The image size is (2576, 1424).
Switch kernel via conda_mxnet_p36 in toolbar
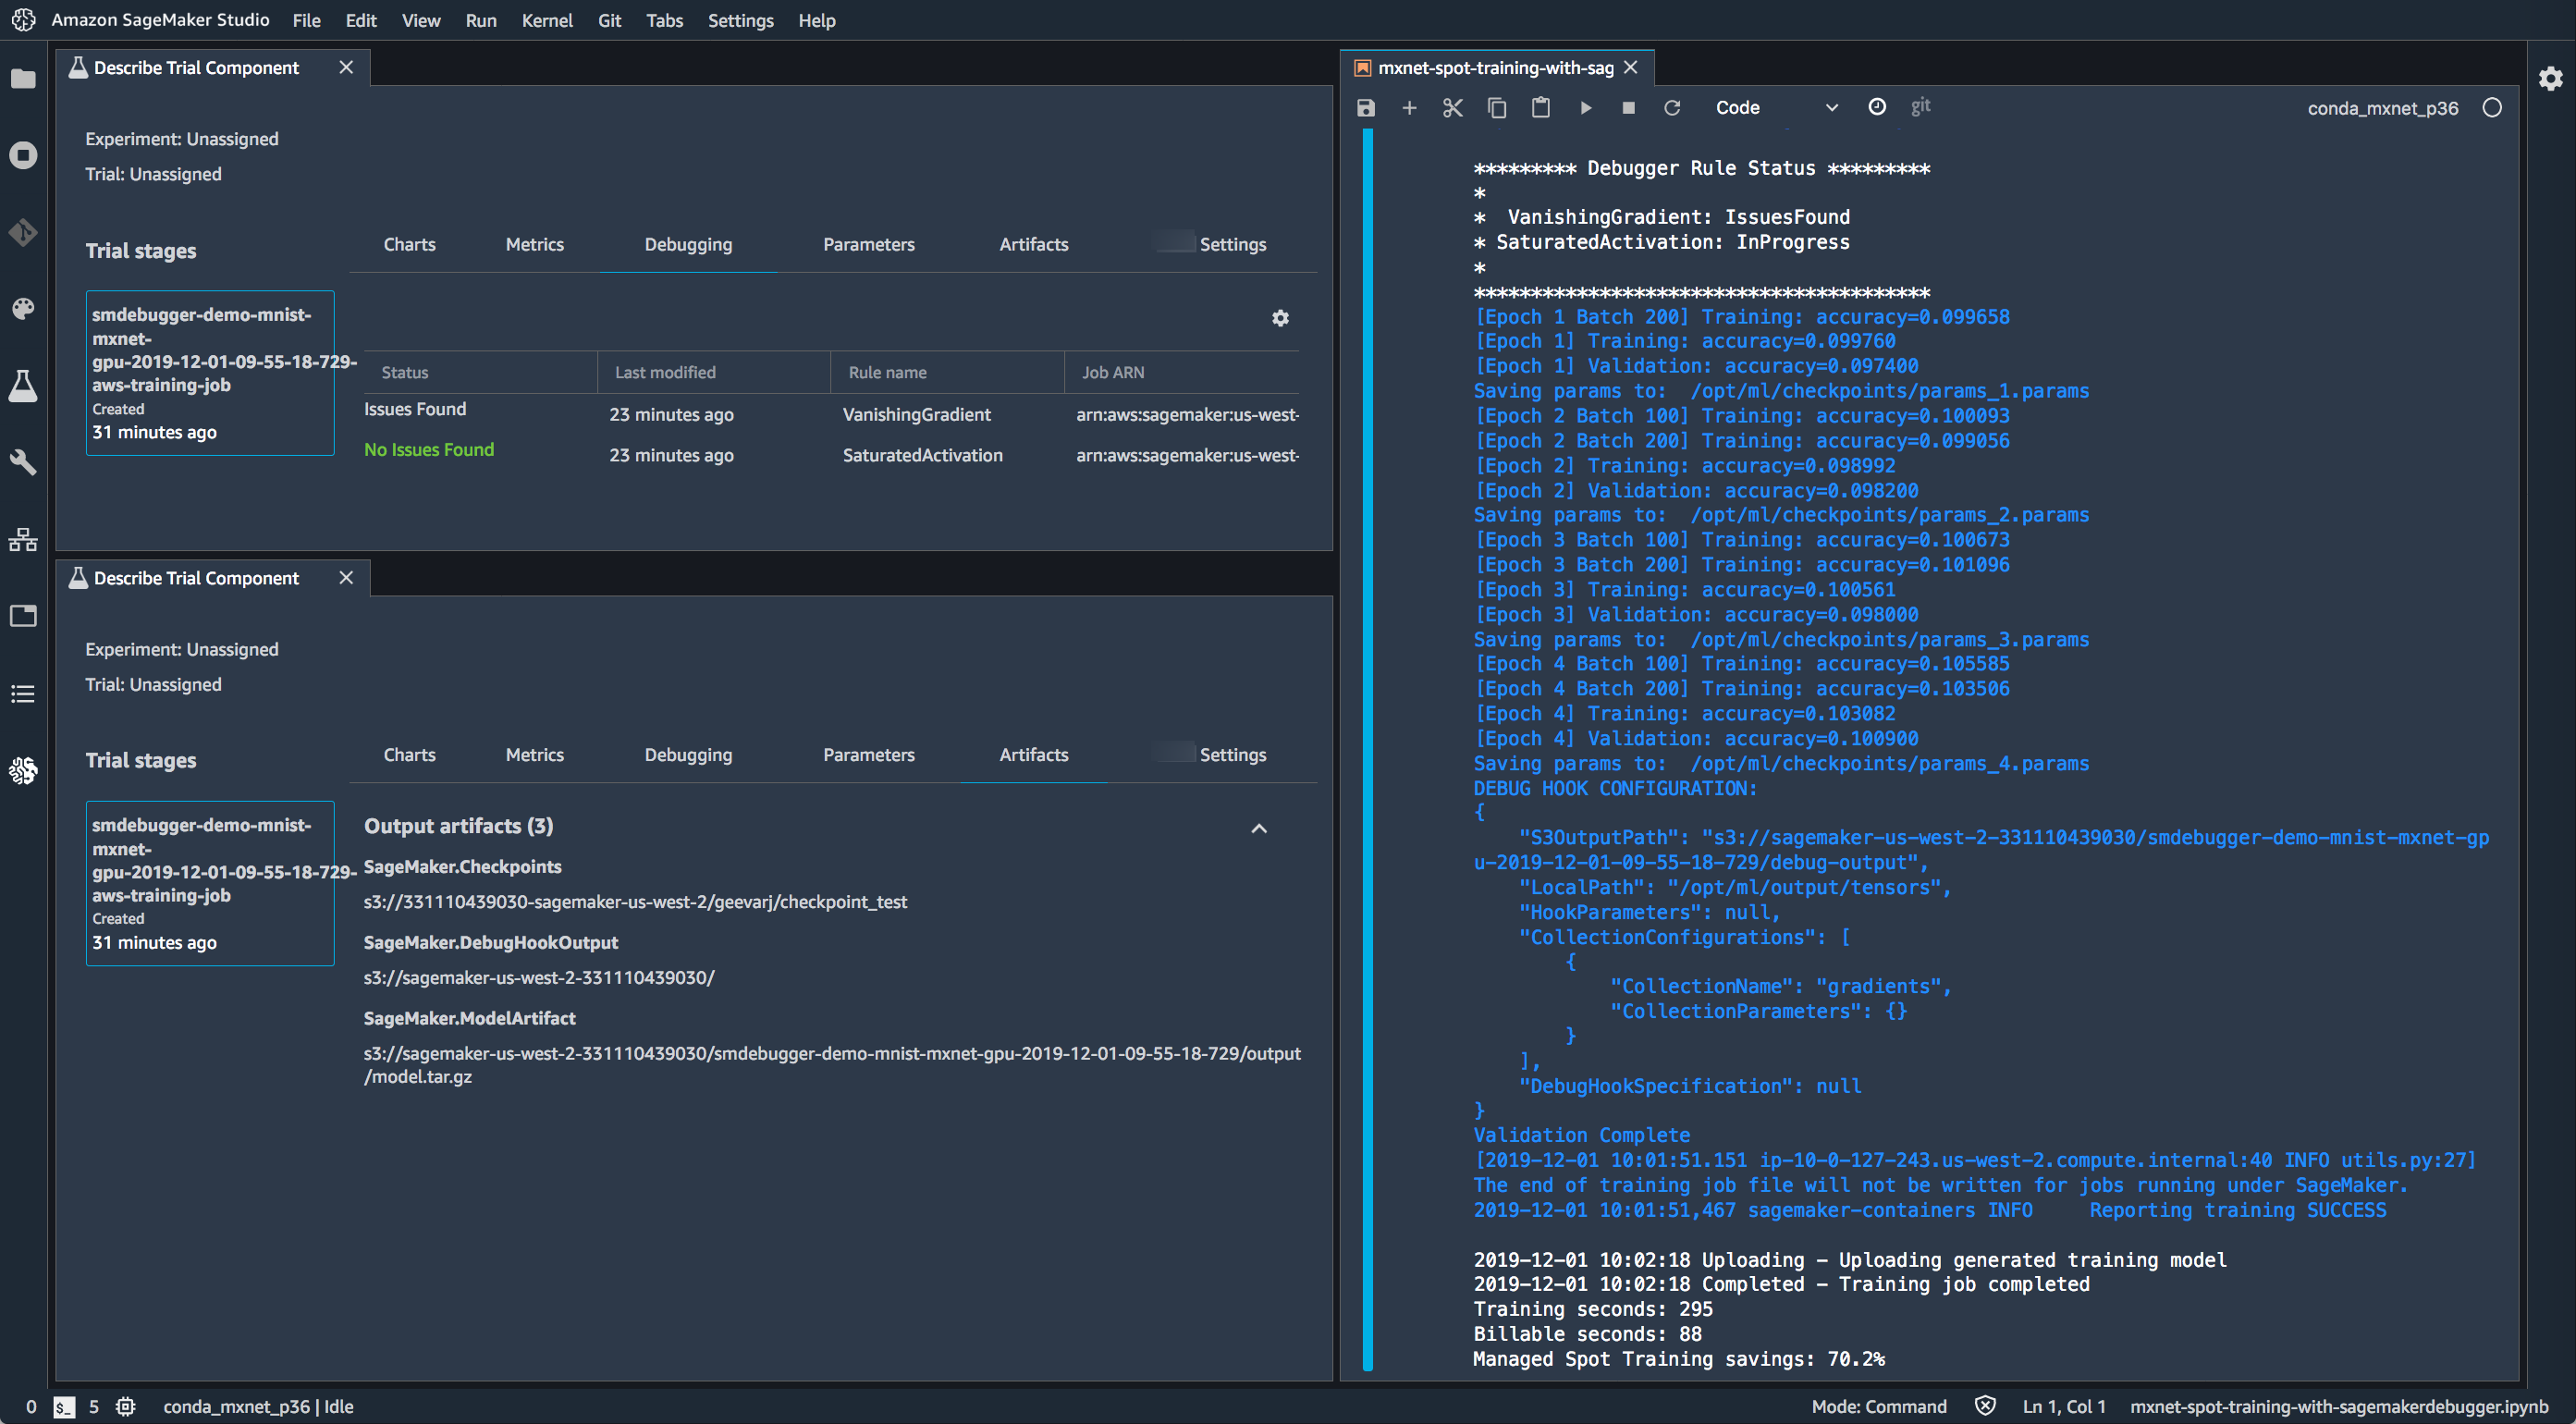(2382, 108)
